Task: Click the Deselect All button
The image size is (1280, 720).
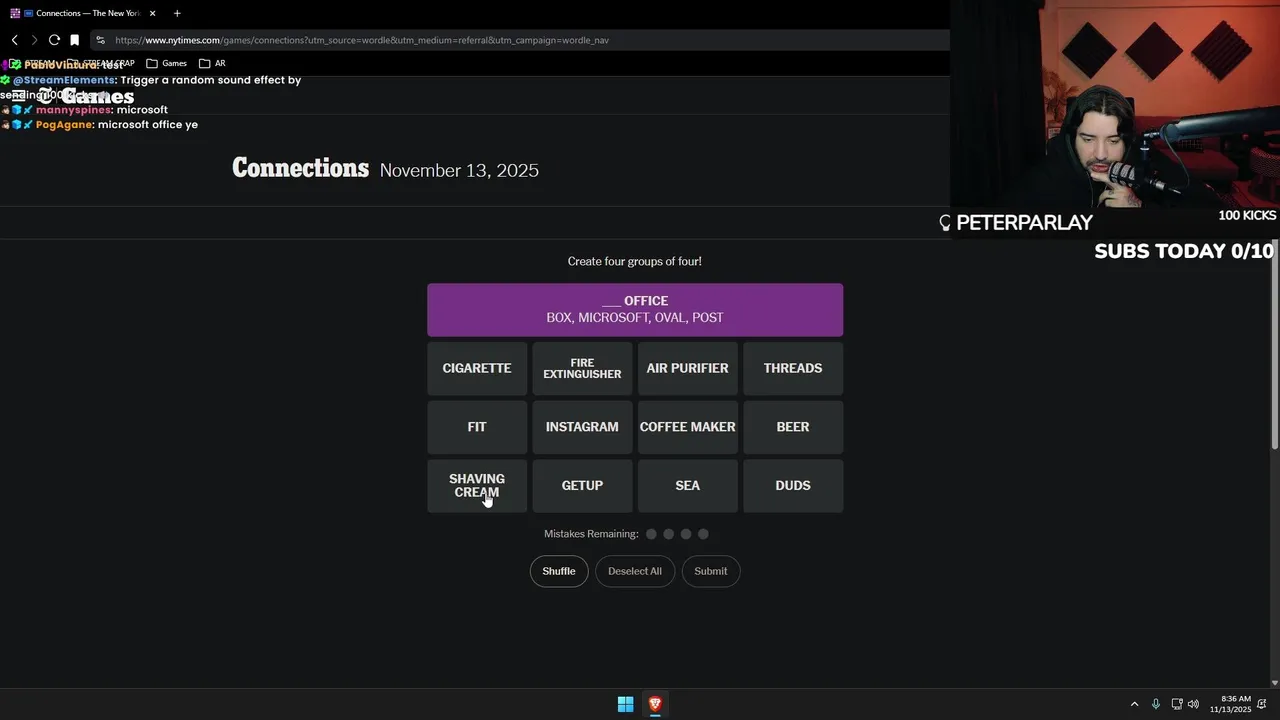Action: tap(635, 571)
